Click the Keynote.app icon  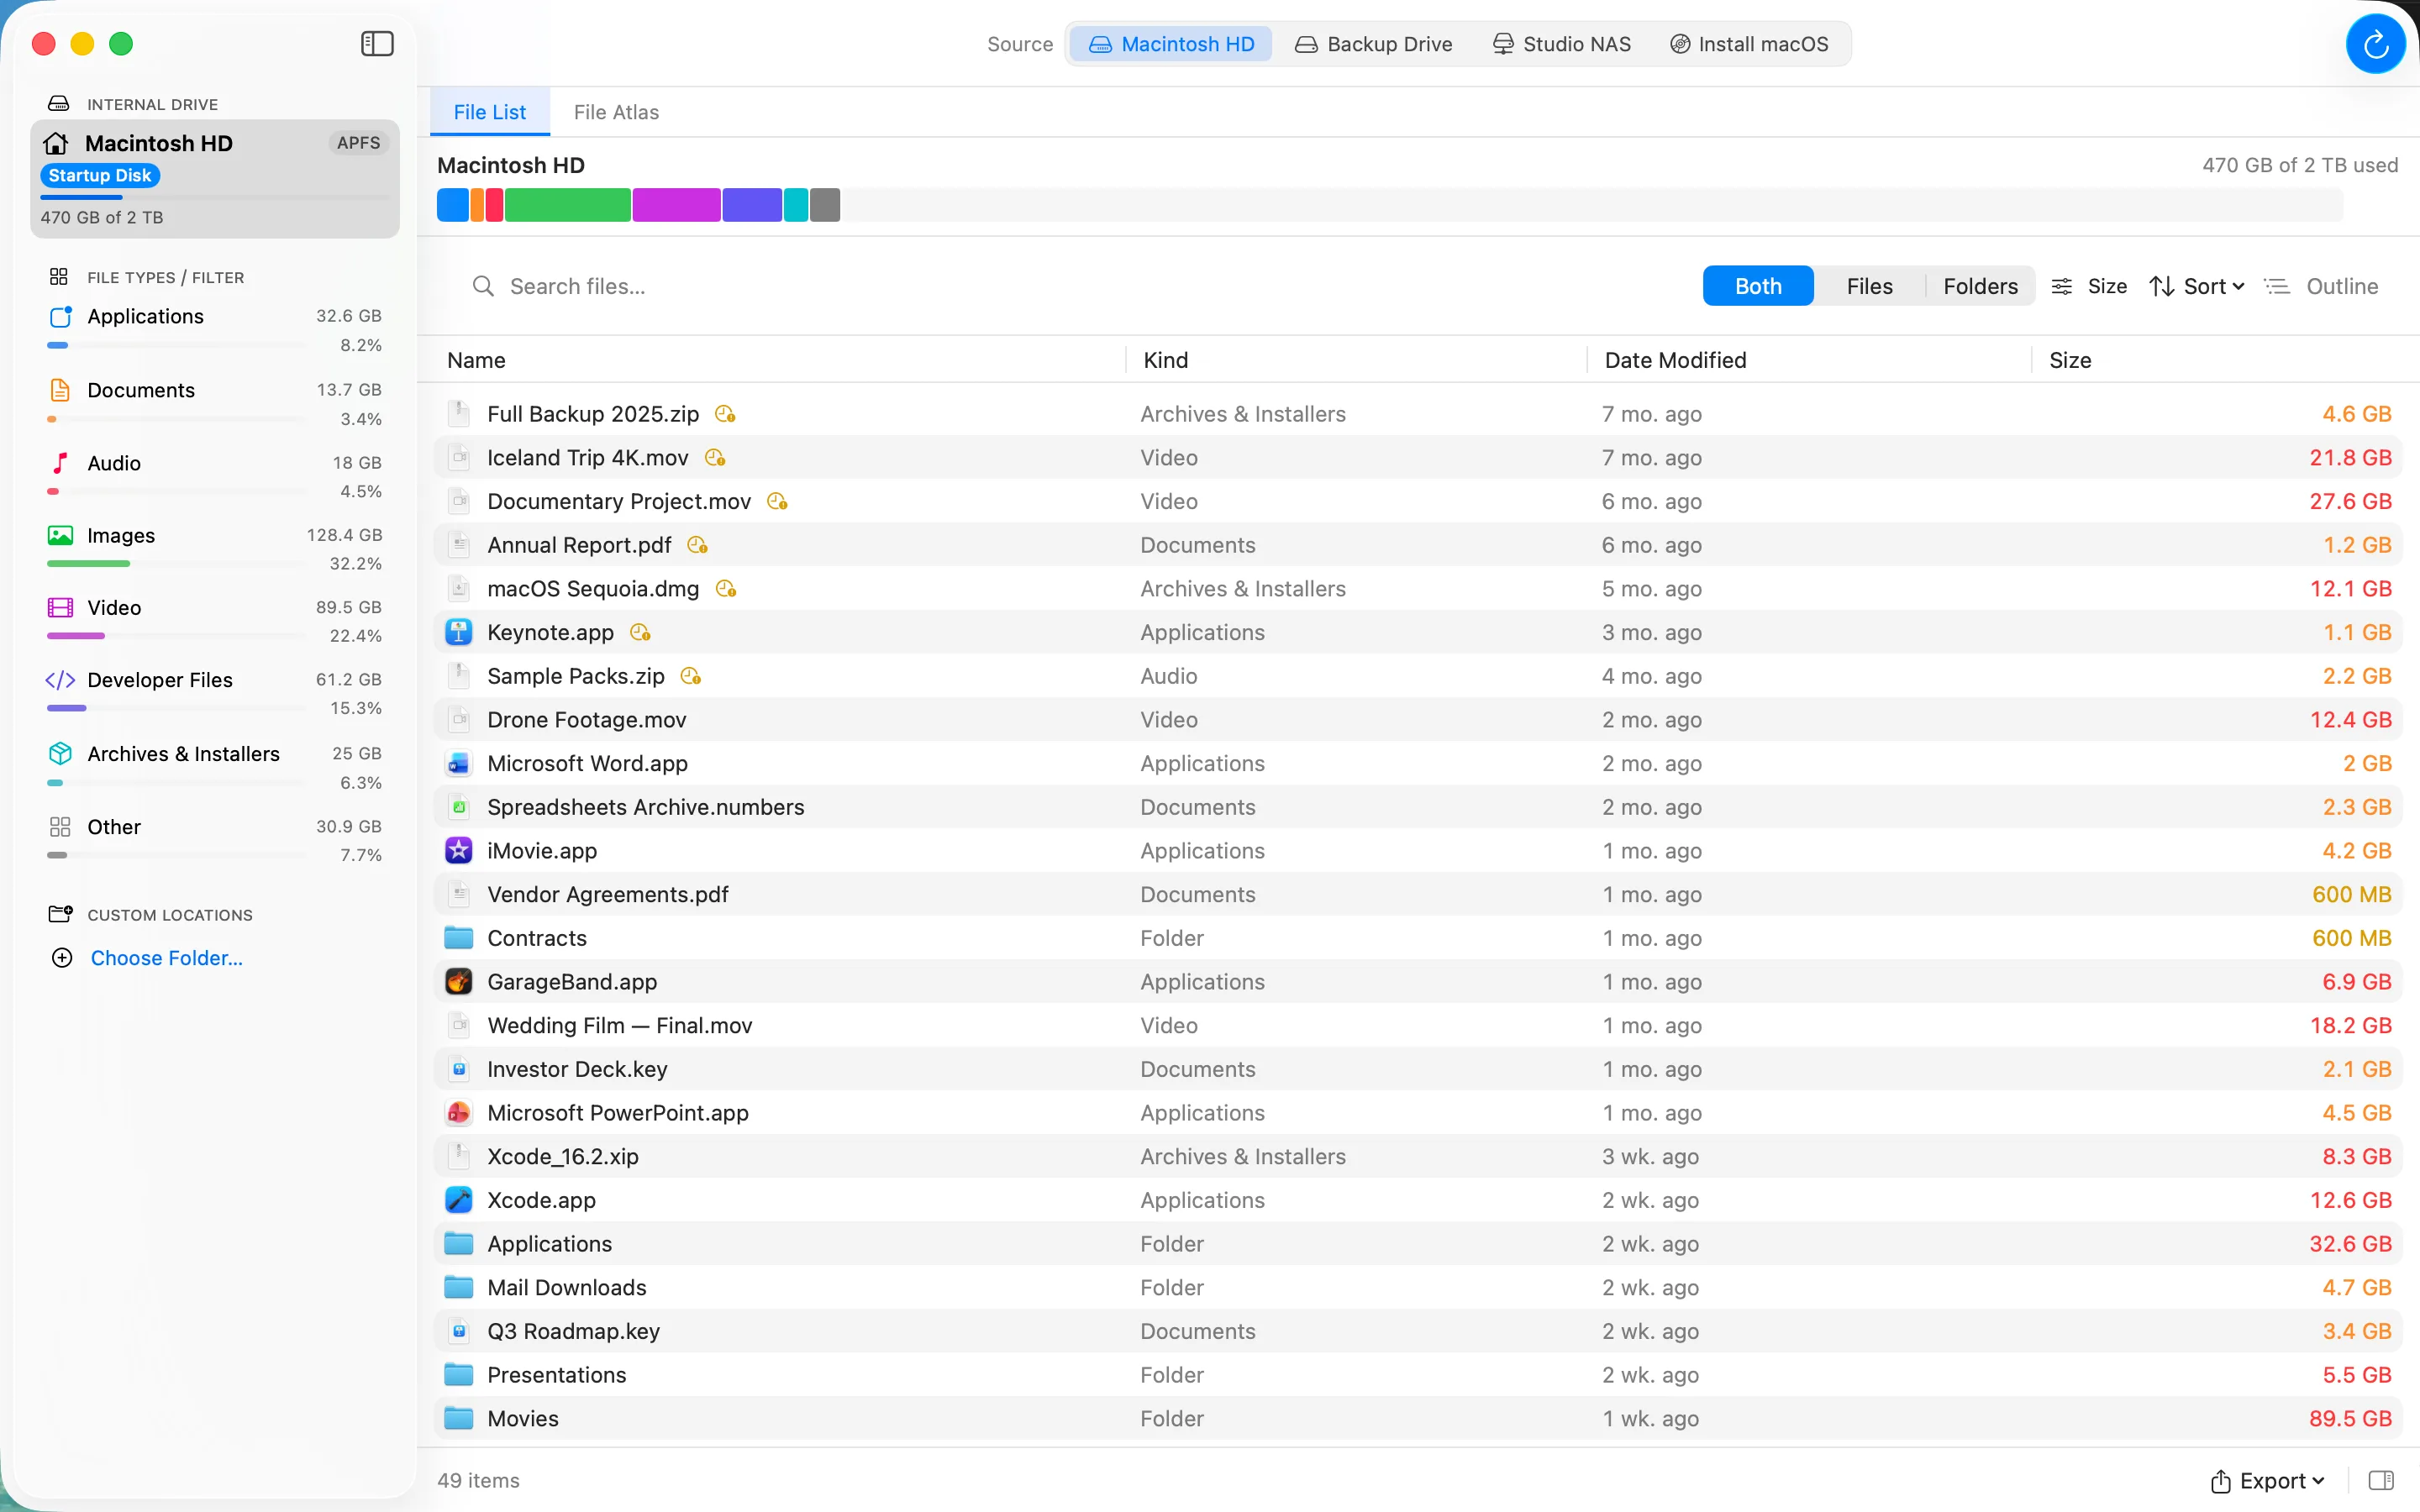pos(459,632)
